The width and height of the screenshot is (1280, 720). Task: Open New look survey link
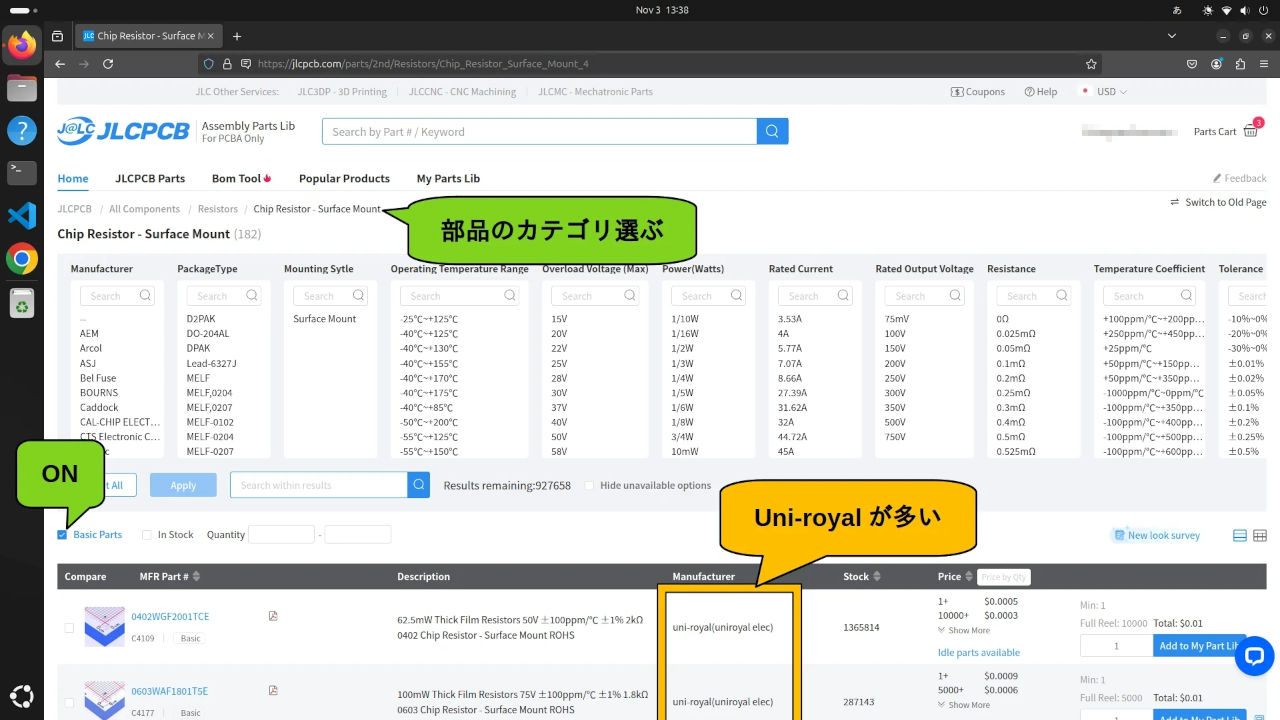[1156, 535]
